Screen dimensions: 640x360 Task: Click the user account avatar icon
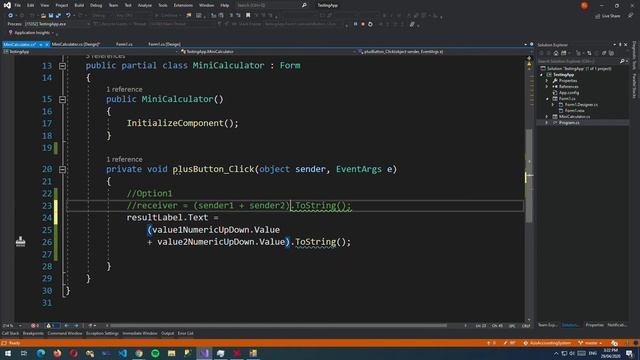pyautogui.click(x=584, y=5)
